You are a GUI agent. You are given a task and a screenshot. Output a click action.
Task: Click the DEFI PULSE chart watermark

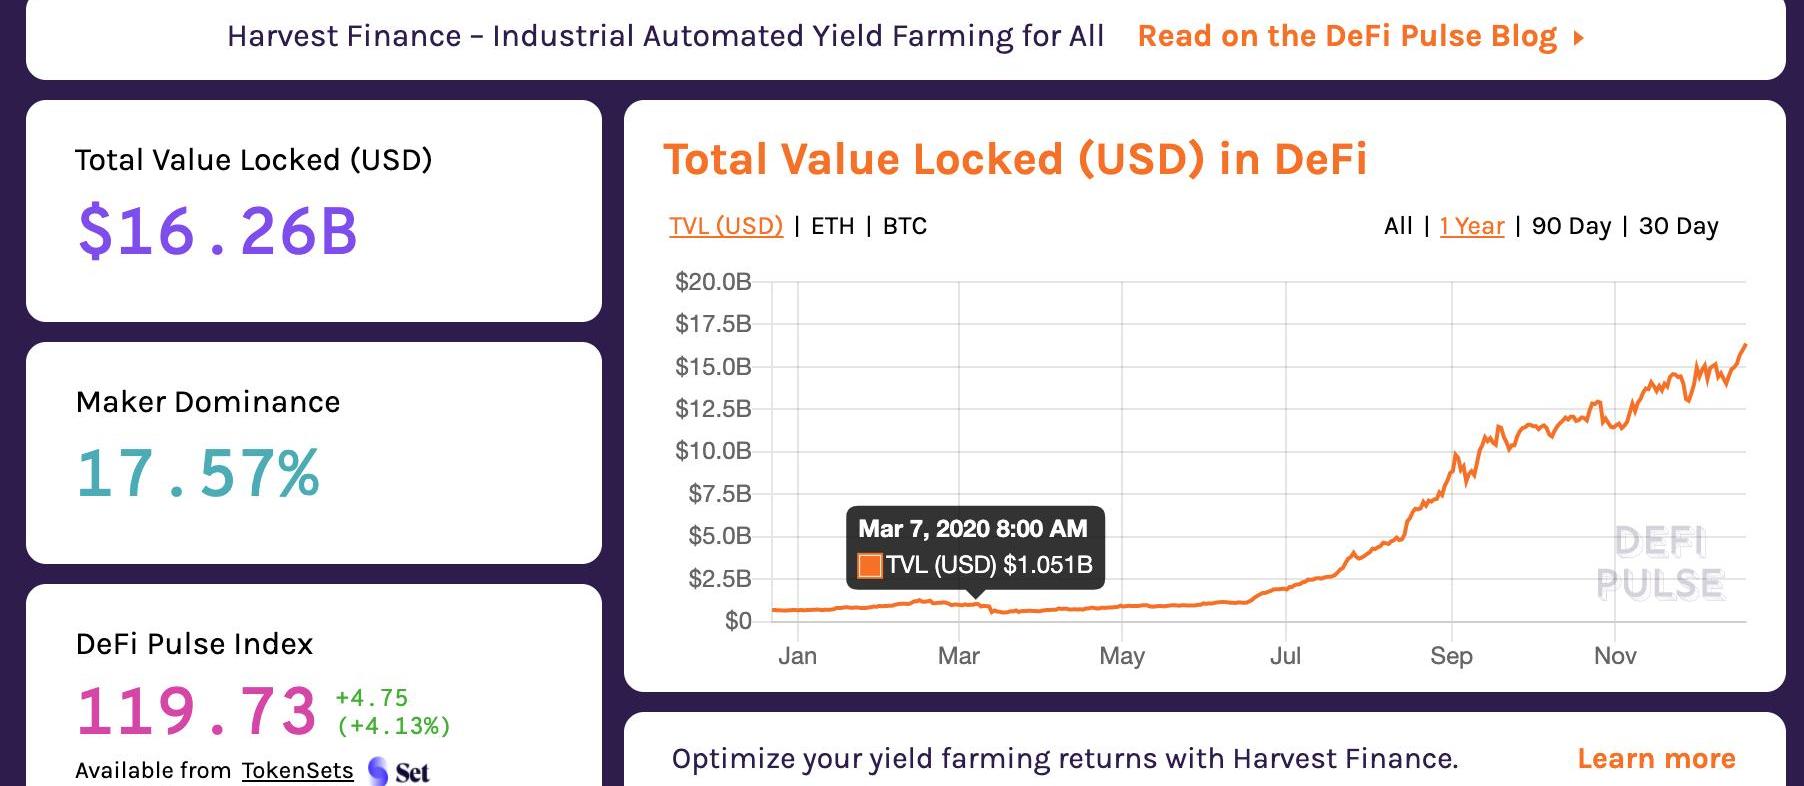(1659, 563)
